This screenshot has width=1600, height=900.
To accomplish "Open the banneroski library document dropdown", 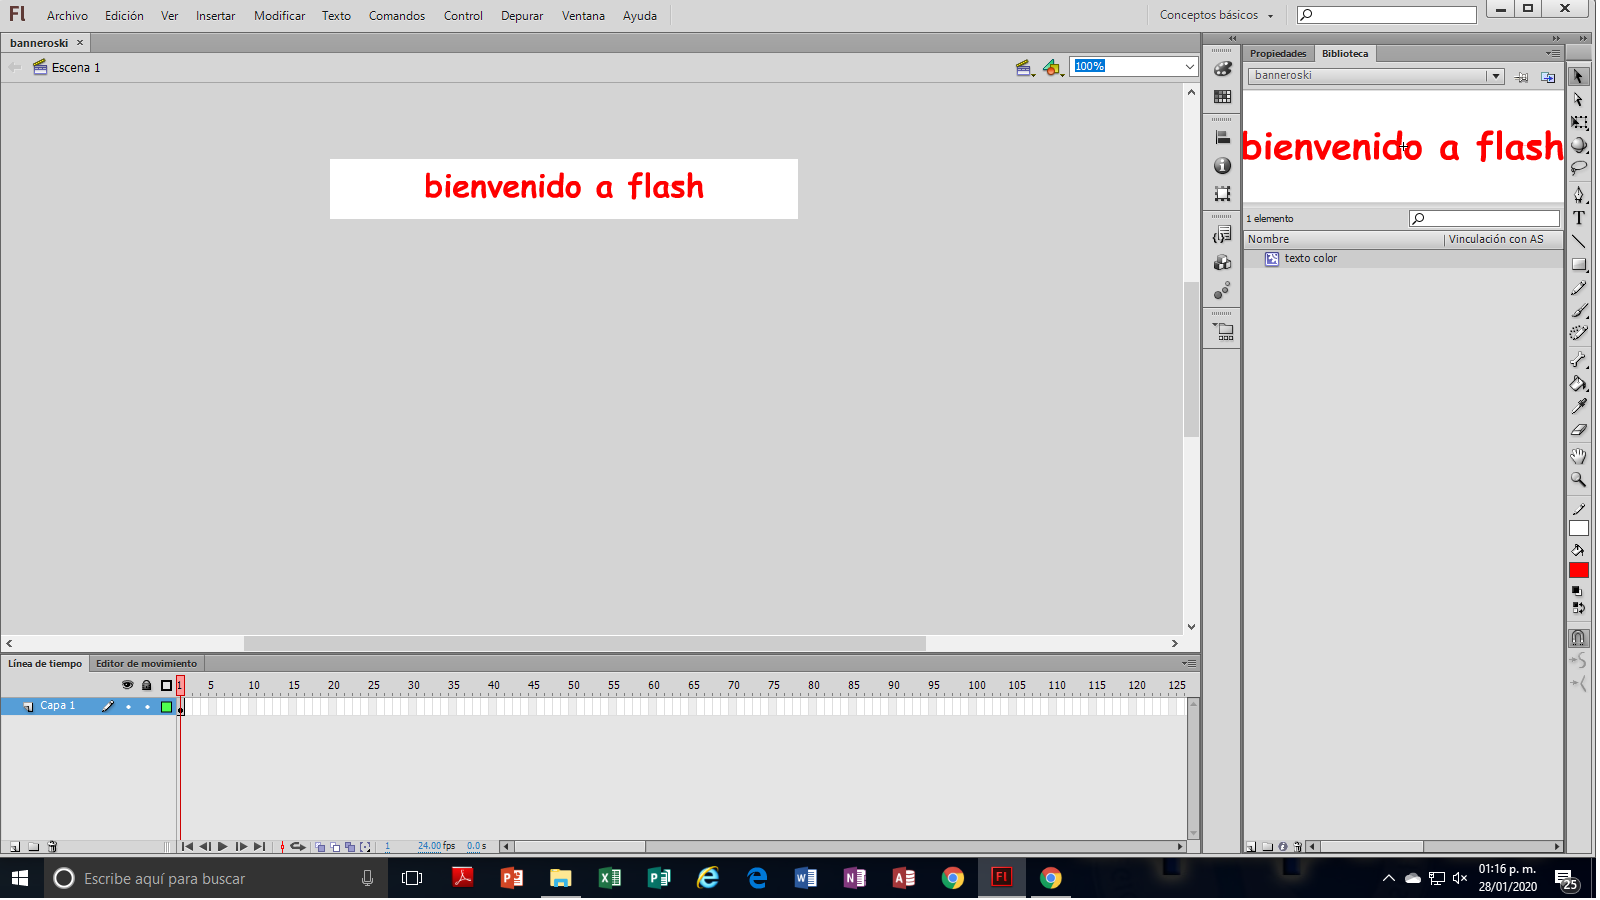I will click(x=1497, y=75).
